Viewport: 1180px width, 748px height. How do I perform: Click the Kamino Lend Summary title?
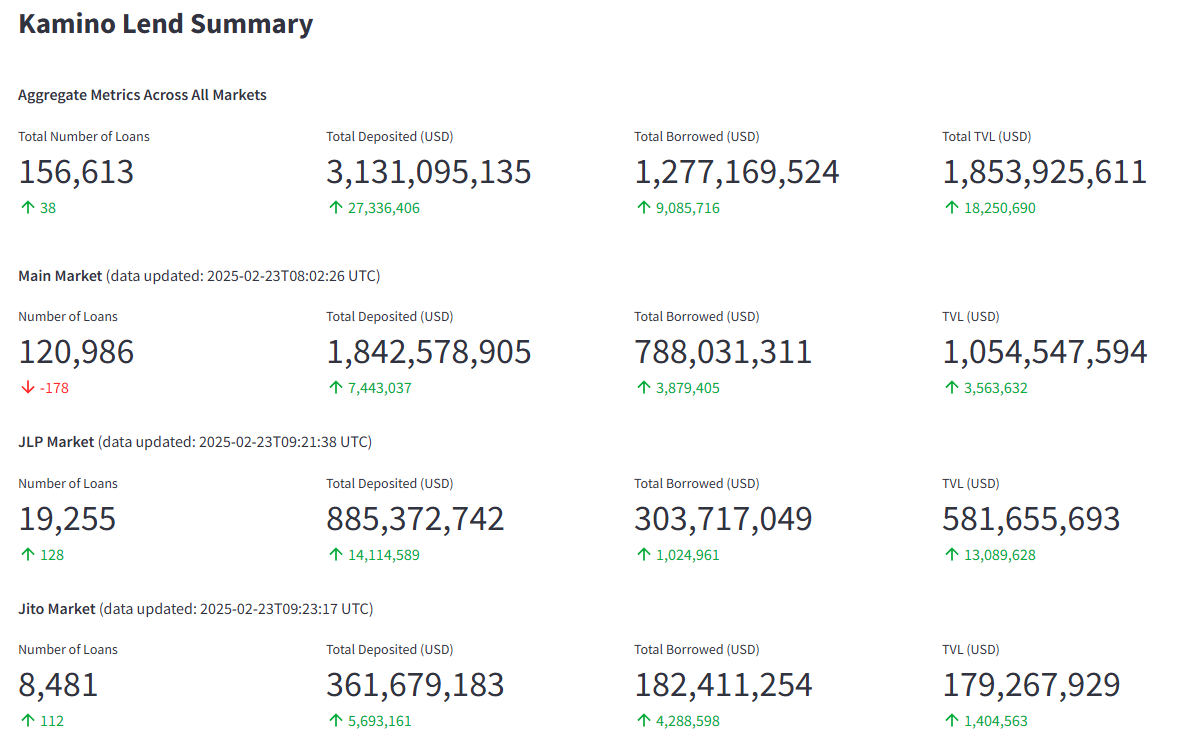(x=165, y=24)
